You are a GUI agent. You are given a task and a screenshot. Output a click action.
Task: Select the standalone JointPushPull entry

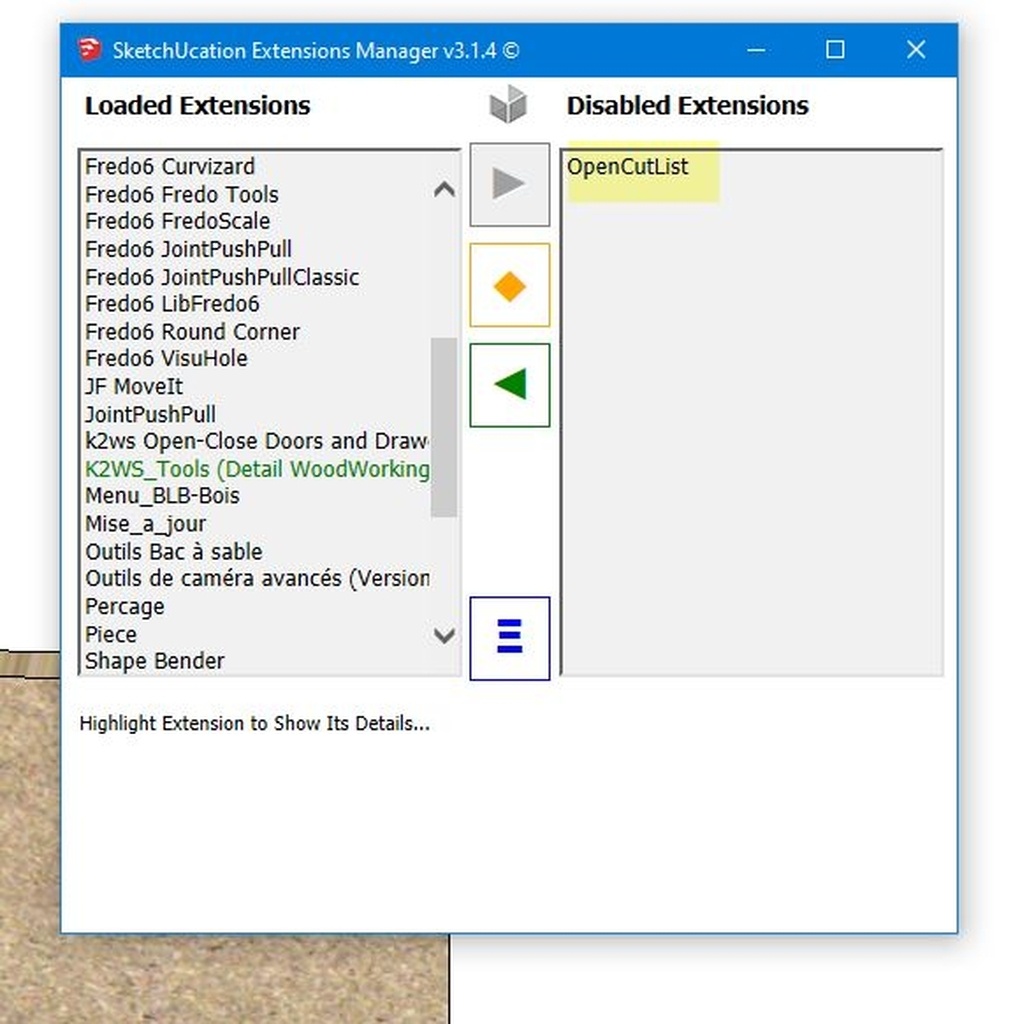click(150, 415)
